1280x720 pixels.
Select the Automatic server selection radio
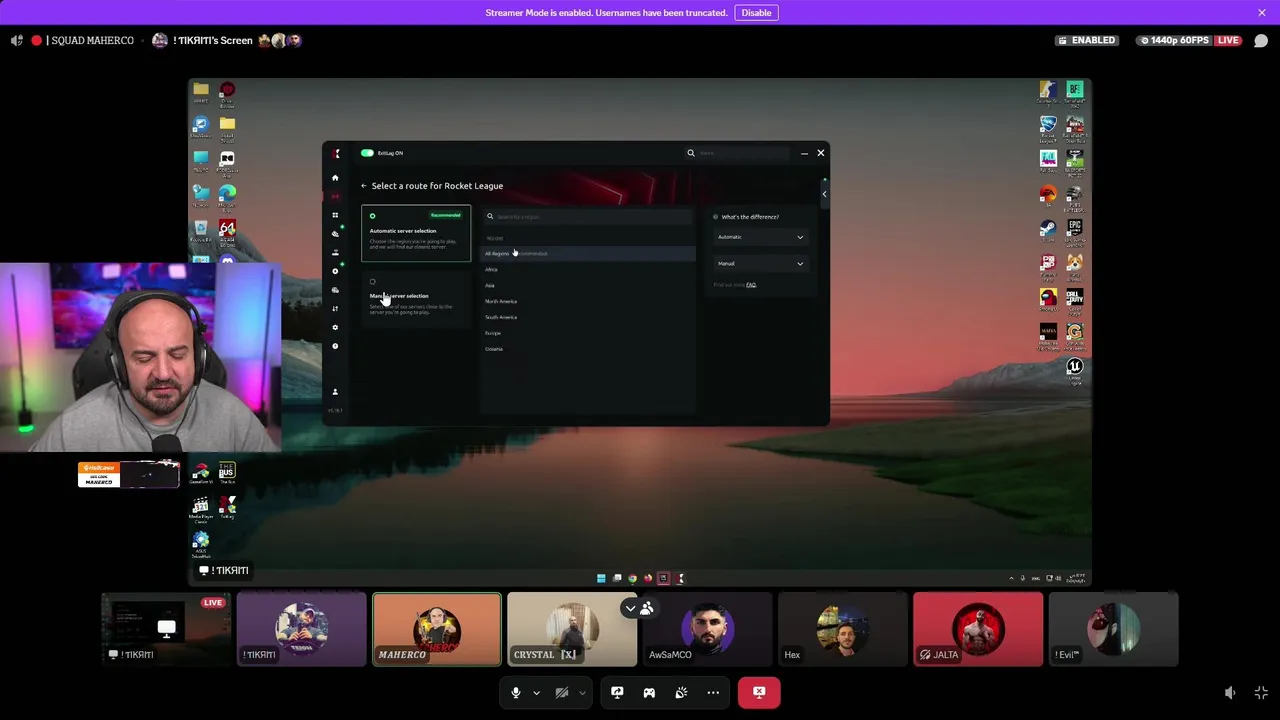(x=372, y=216)
